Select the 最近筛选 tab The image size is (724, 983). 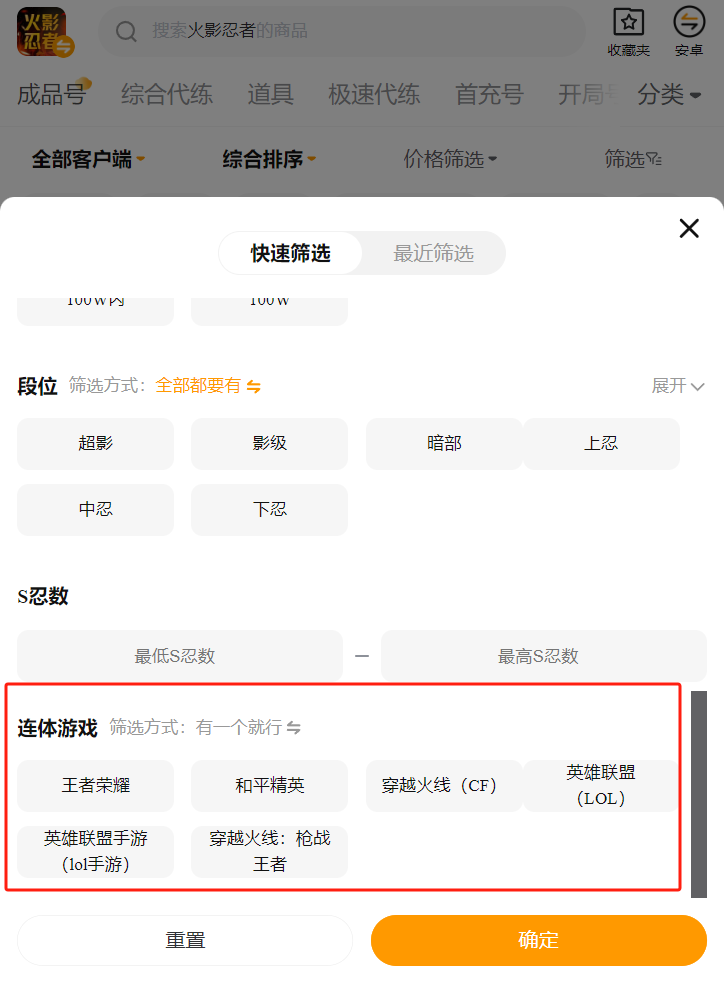click(x=434, y=253)
